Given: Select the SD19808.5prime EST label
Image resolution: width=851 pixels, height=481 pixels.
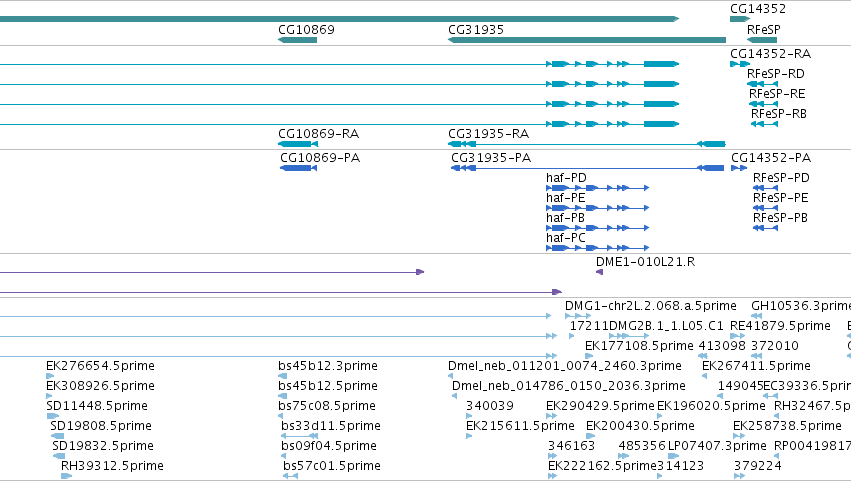Looking at the screenshot, I should [101, 426].
